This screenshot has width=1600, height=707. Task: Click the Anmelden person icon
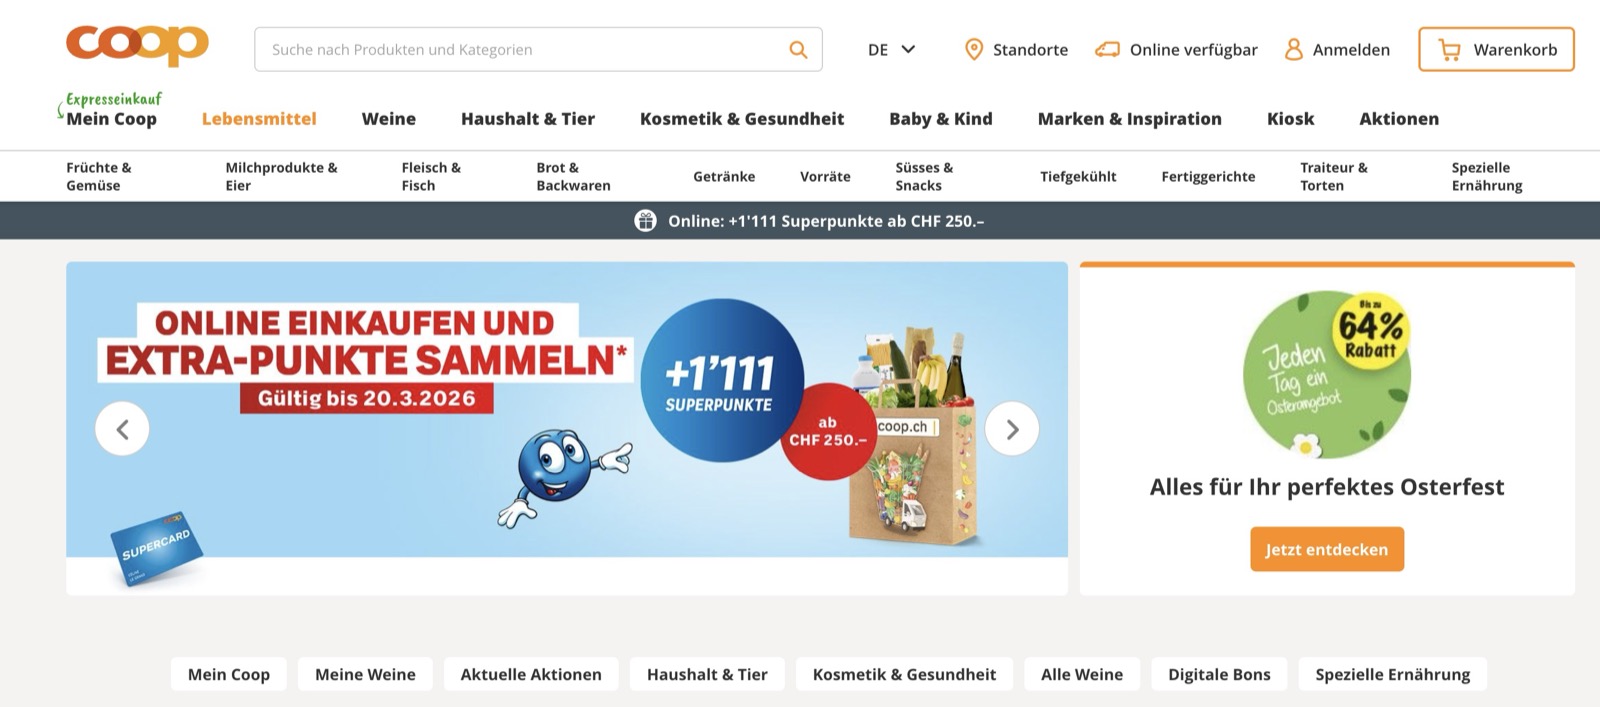[1293, 49]
